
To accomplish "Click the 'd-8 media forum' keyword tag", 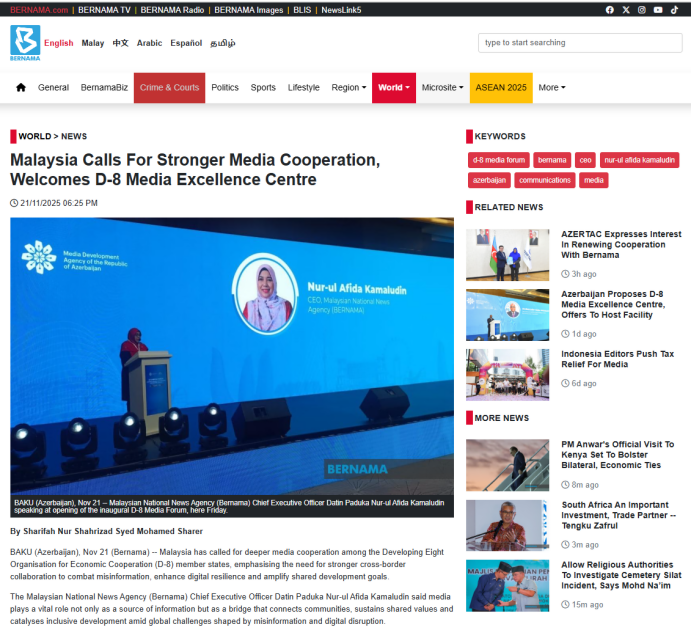I will pos(499,160).
